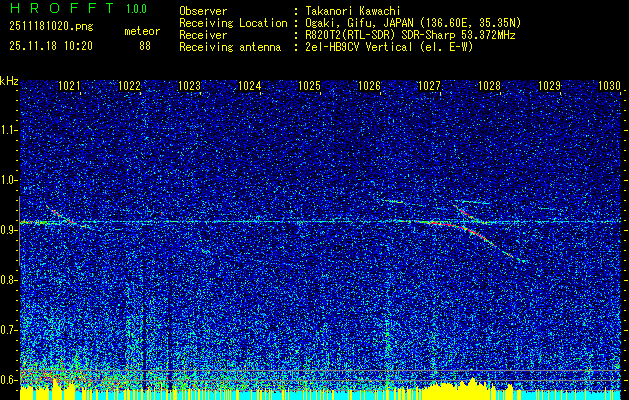Click the 1.1 kHz frequency label
The image size is (629, 400).
pos(8,130)
